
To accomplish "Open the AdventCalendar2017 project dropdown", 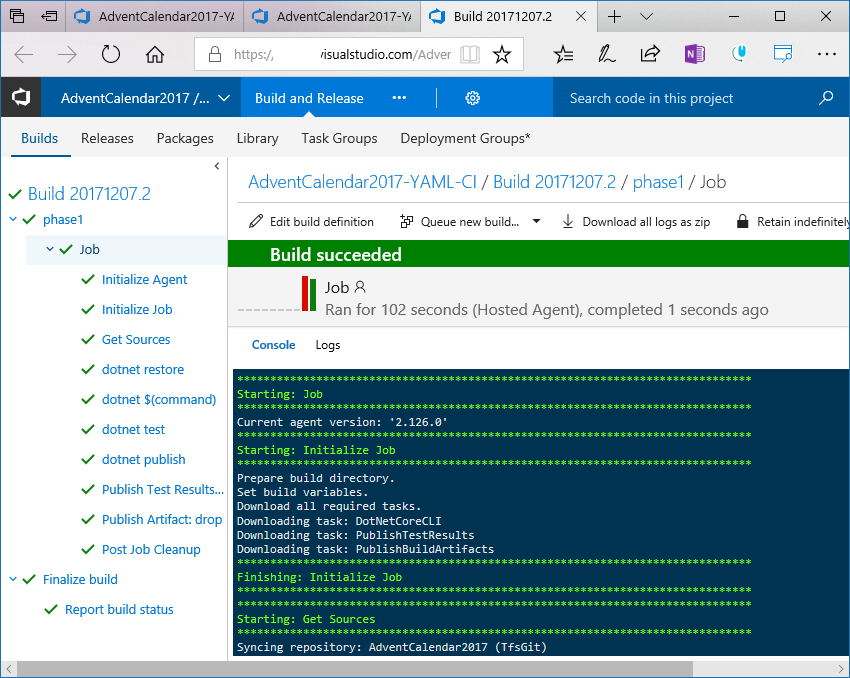I will [224, 98].
